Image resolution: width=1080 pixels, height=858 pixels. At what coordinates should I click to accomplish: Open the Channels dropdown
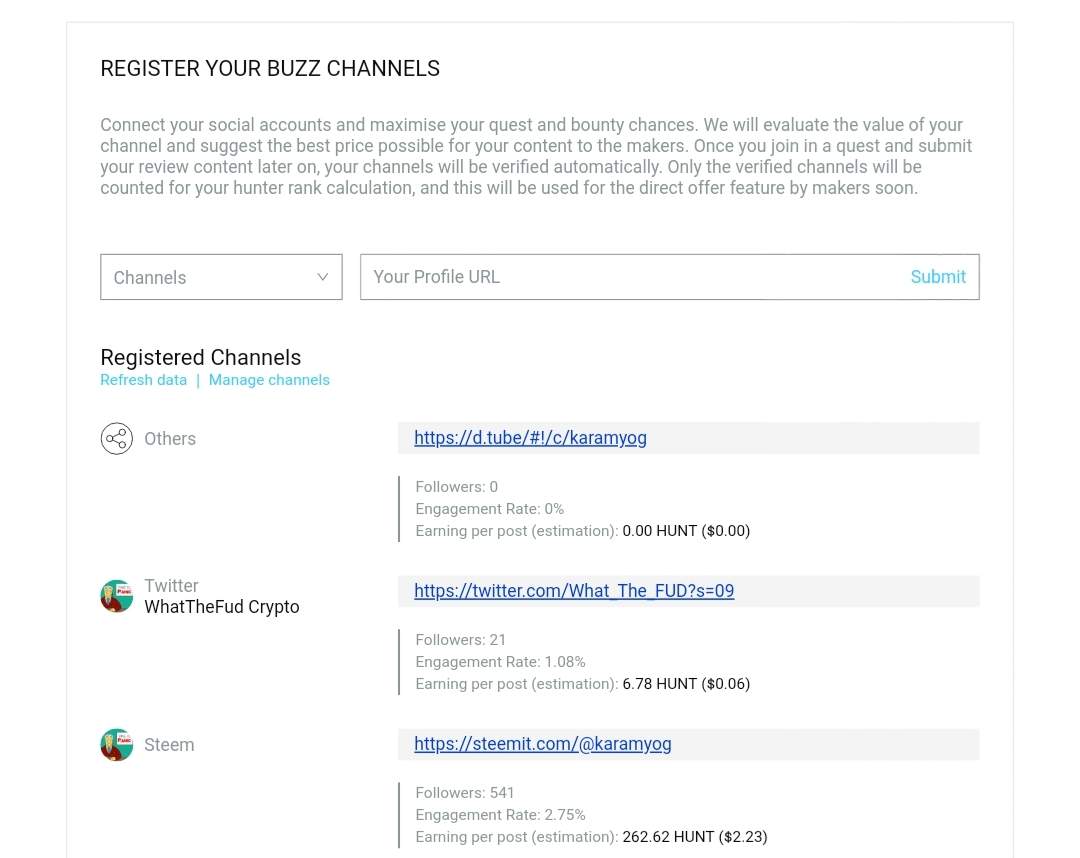[221, 277]
